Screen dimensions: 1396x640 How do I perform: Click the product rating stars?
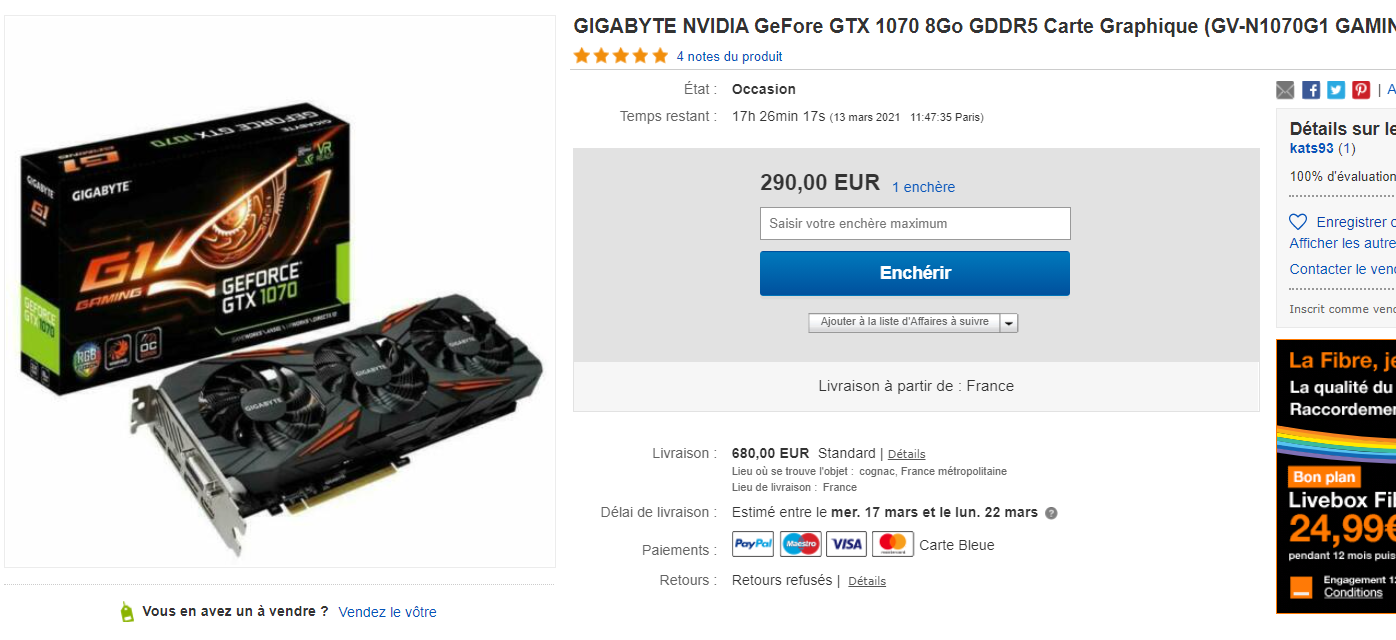pos(621,56)
